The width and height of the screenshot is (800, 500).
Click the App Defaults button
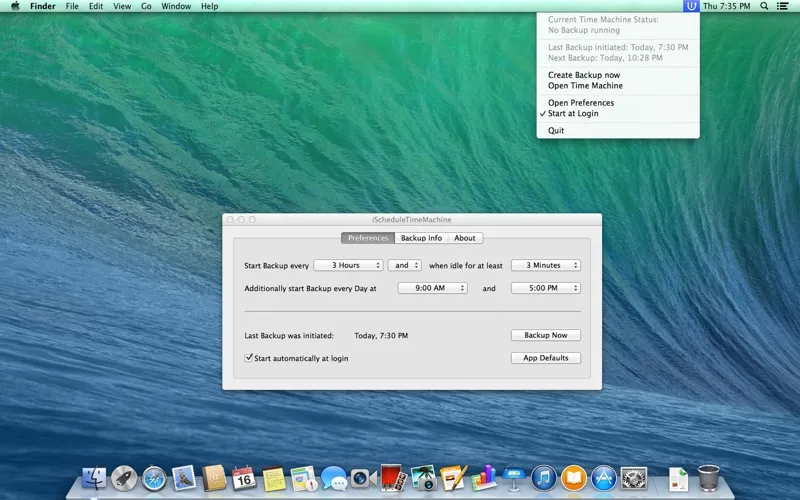tap(545, 358)
